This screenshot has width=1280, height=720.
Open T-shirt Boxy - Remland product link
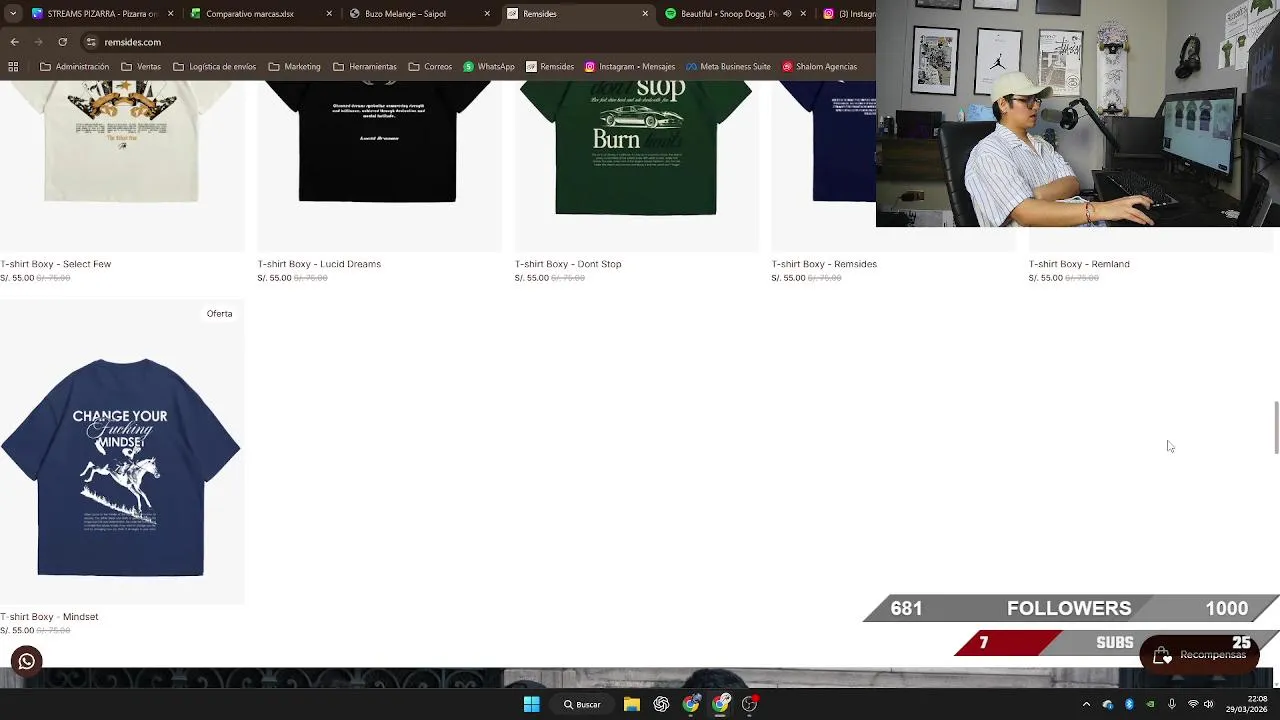point(1079,264)
